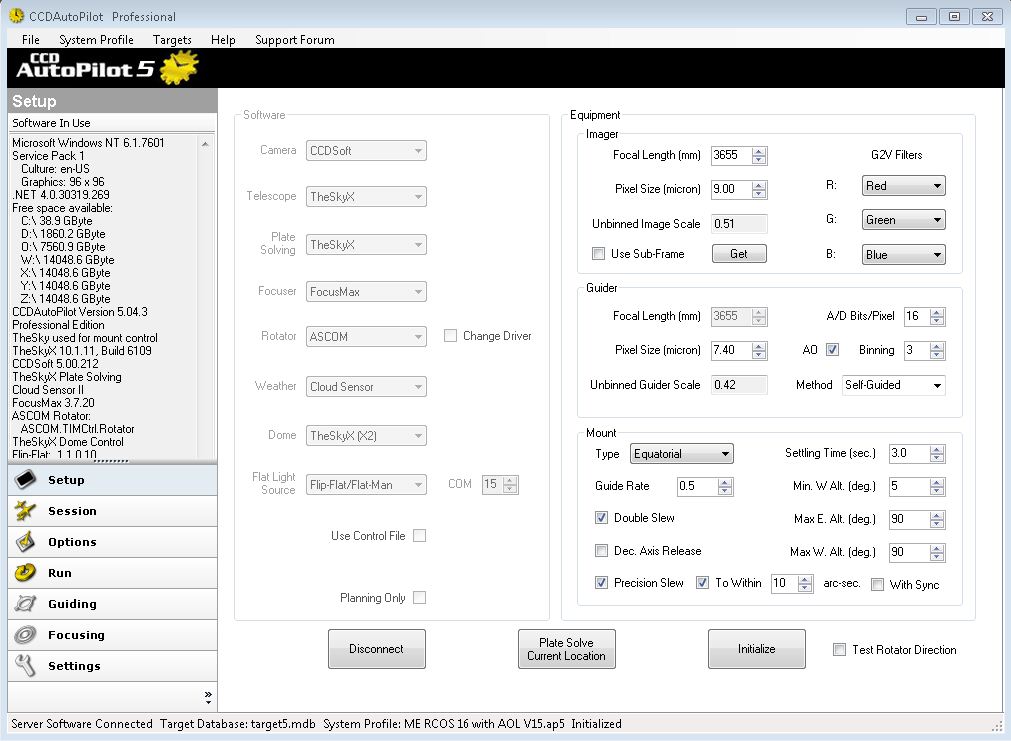
Task: Click the Get button for sub-frame
Action: pos(739,253)
